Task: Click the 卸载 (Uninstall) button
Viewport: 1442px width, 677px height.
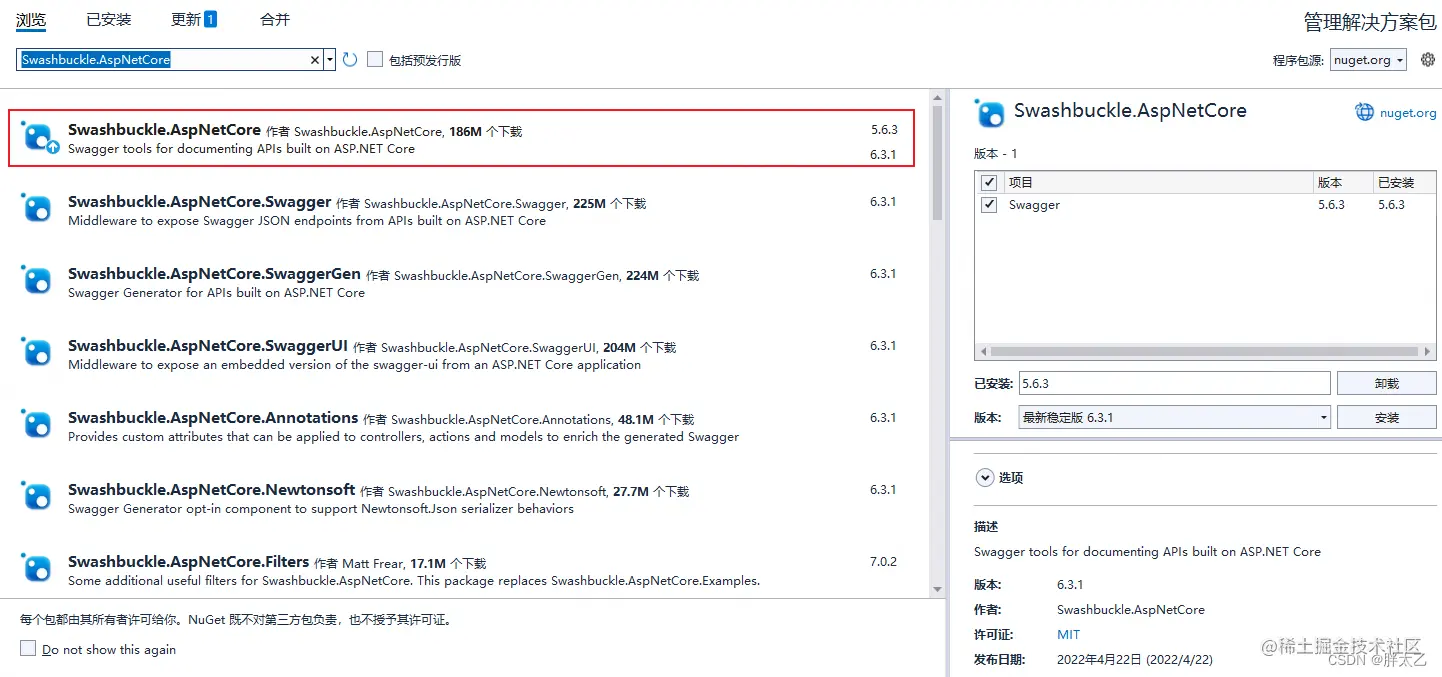Action: 1386,383
